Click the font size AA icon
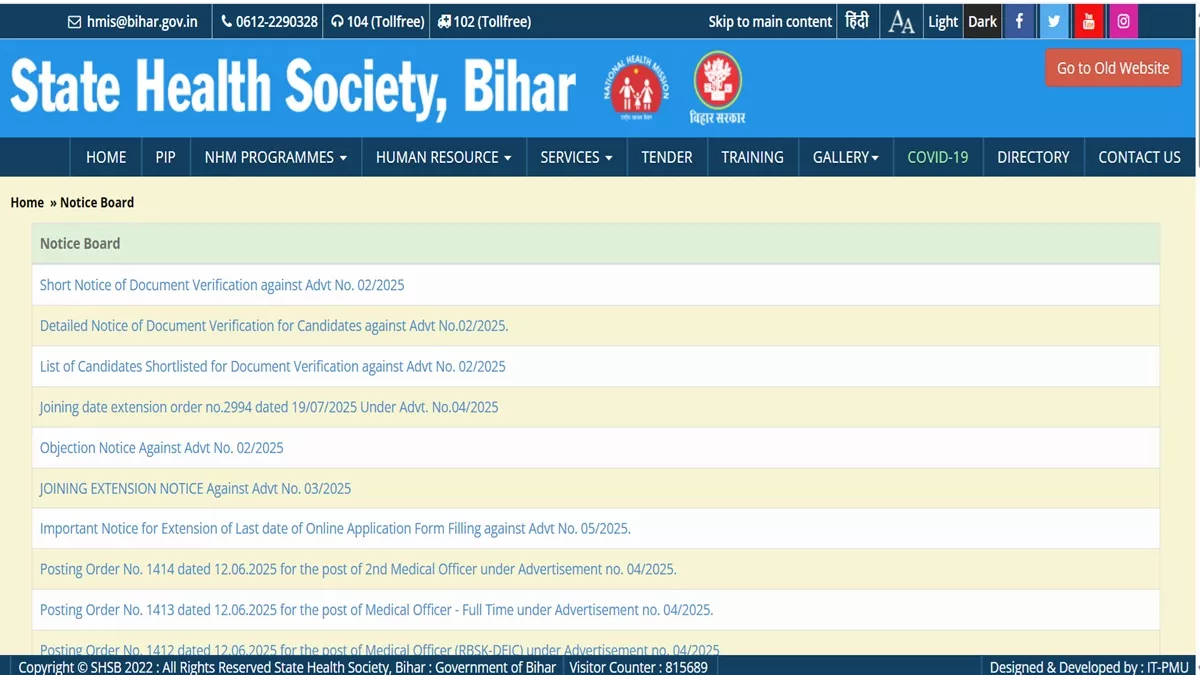The height and width of the screenshot is (675, 1200). tap(901, 22)
